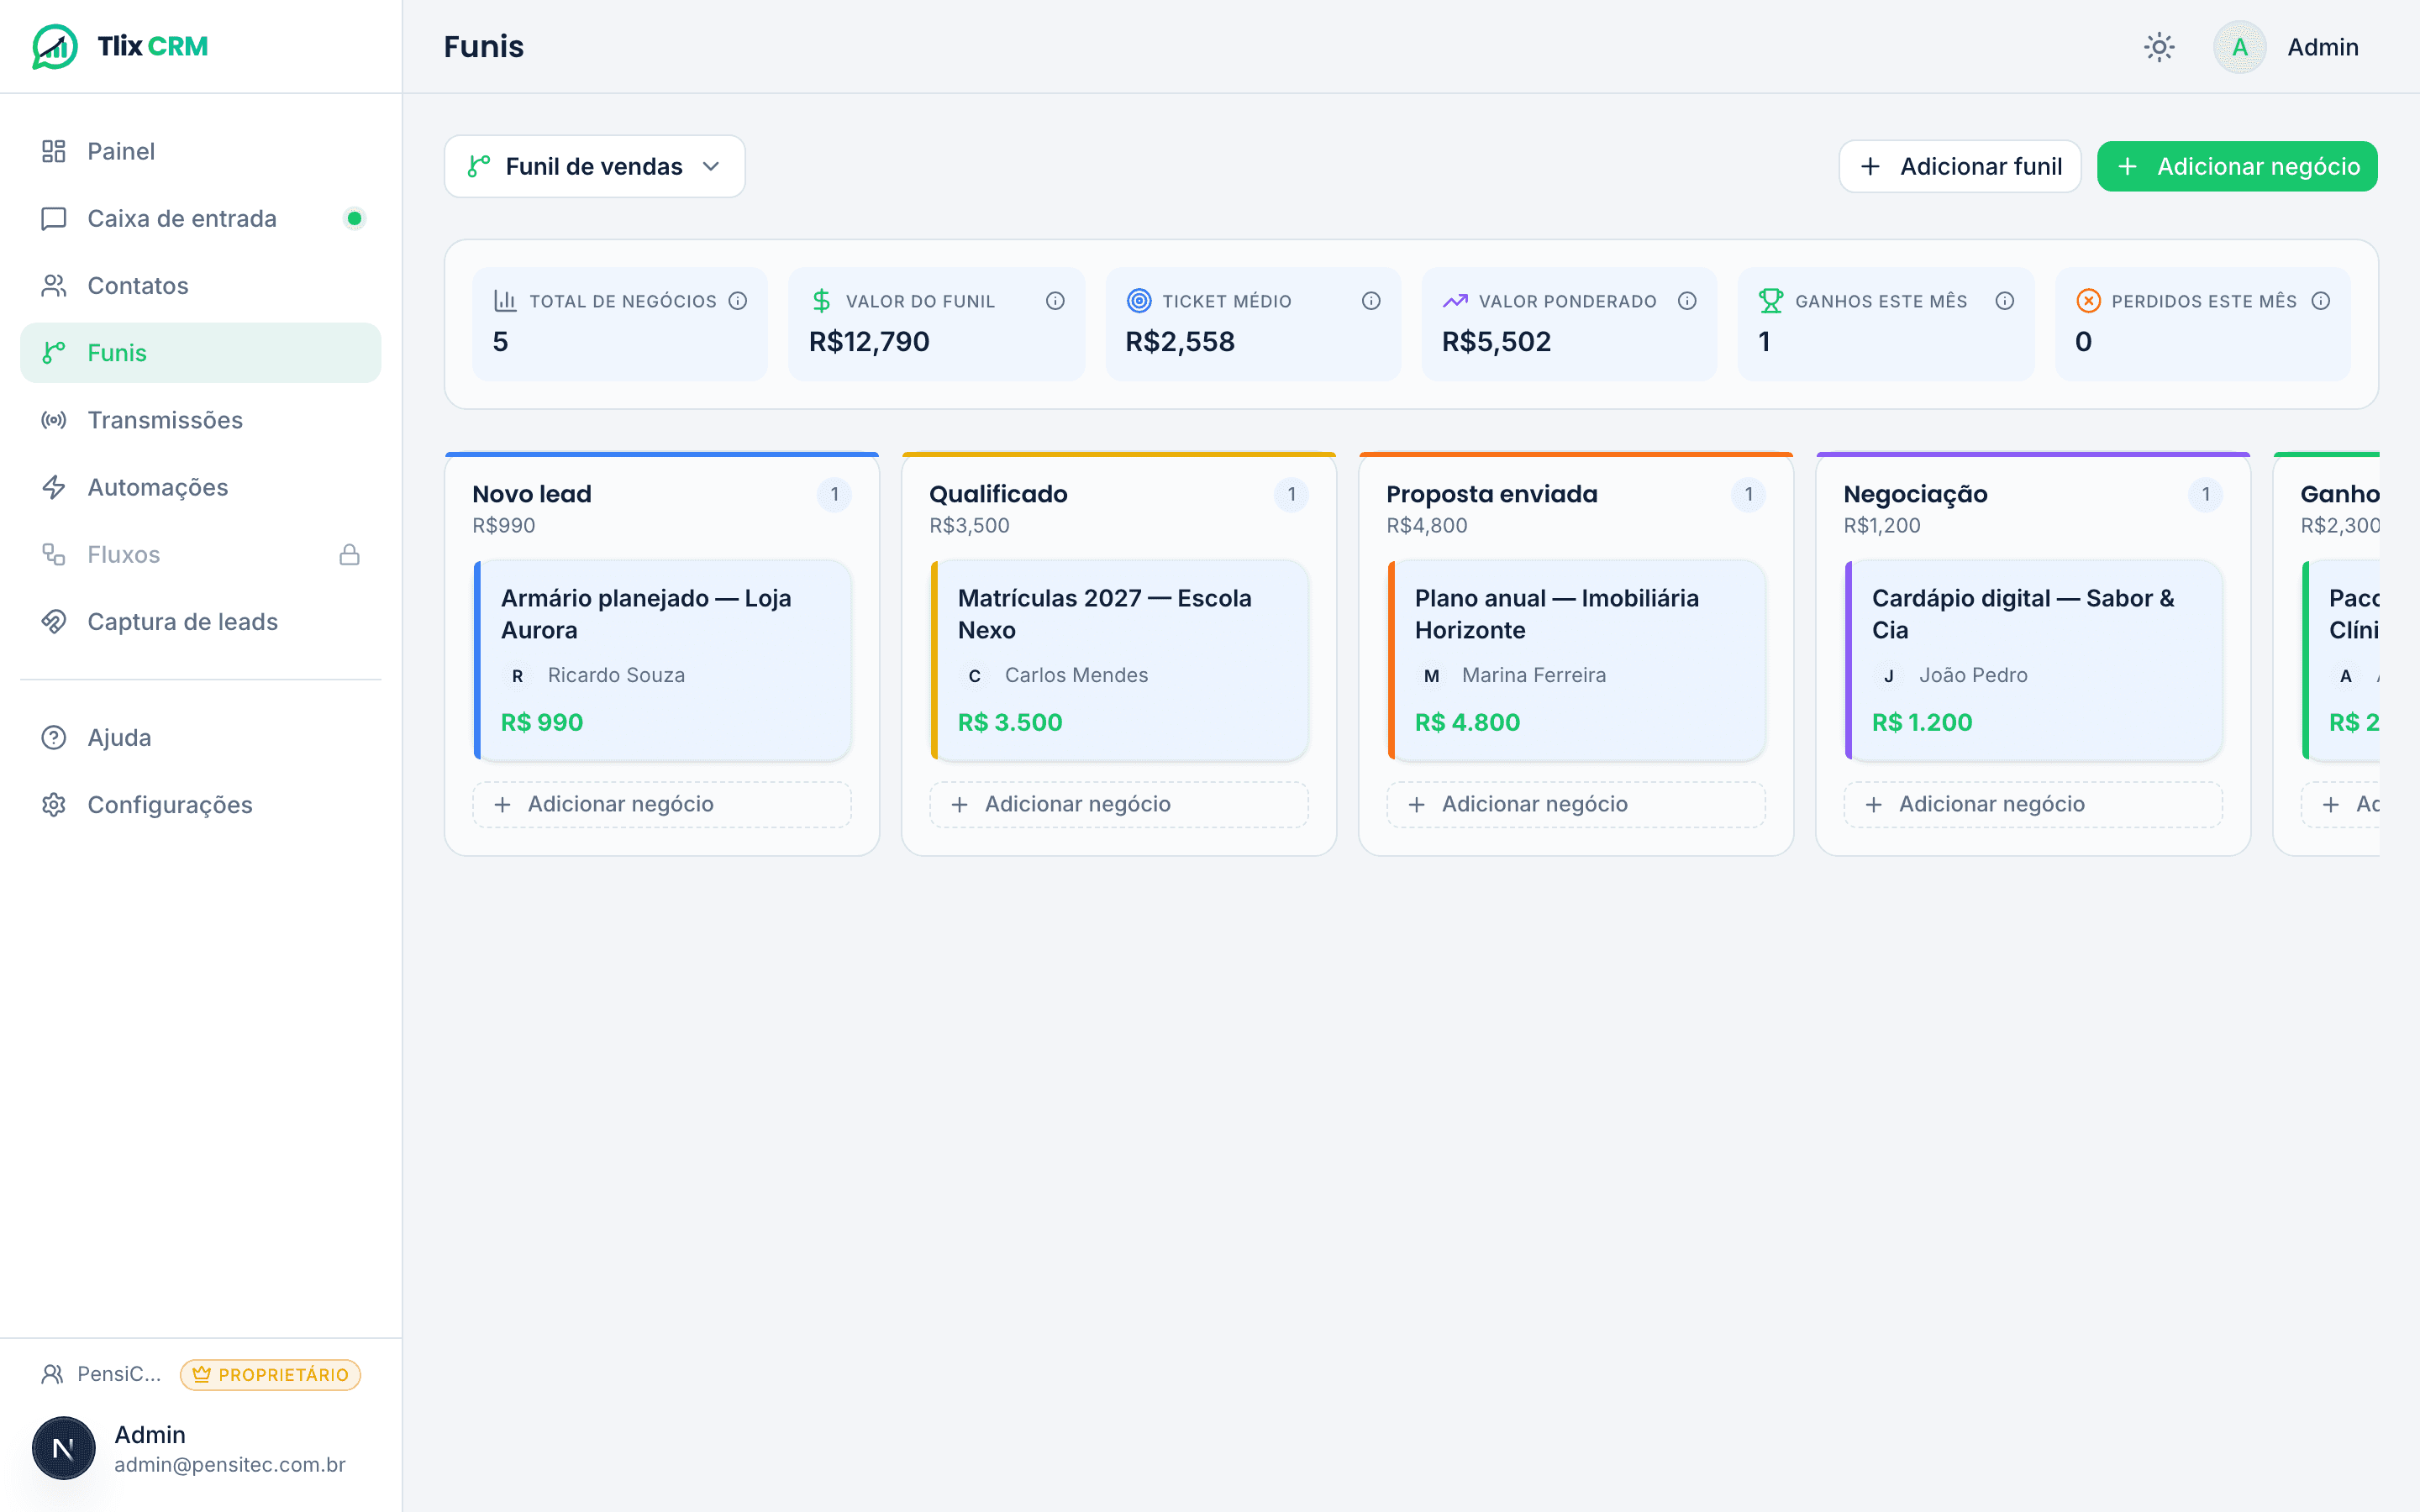Open the Armário planejado — Loja Aurora deal

tap(662, 660)
